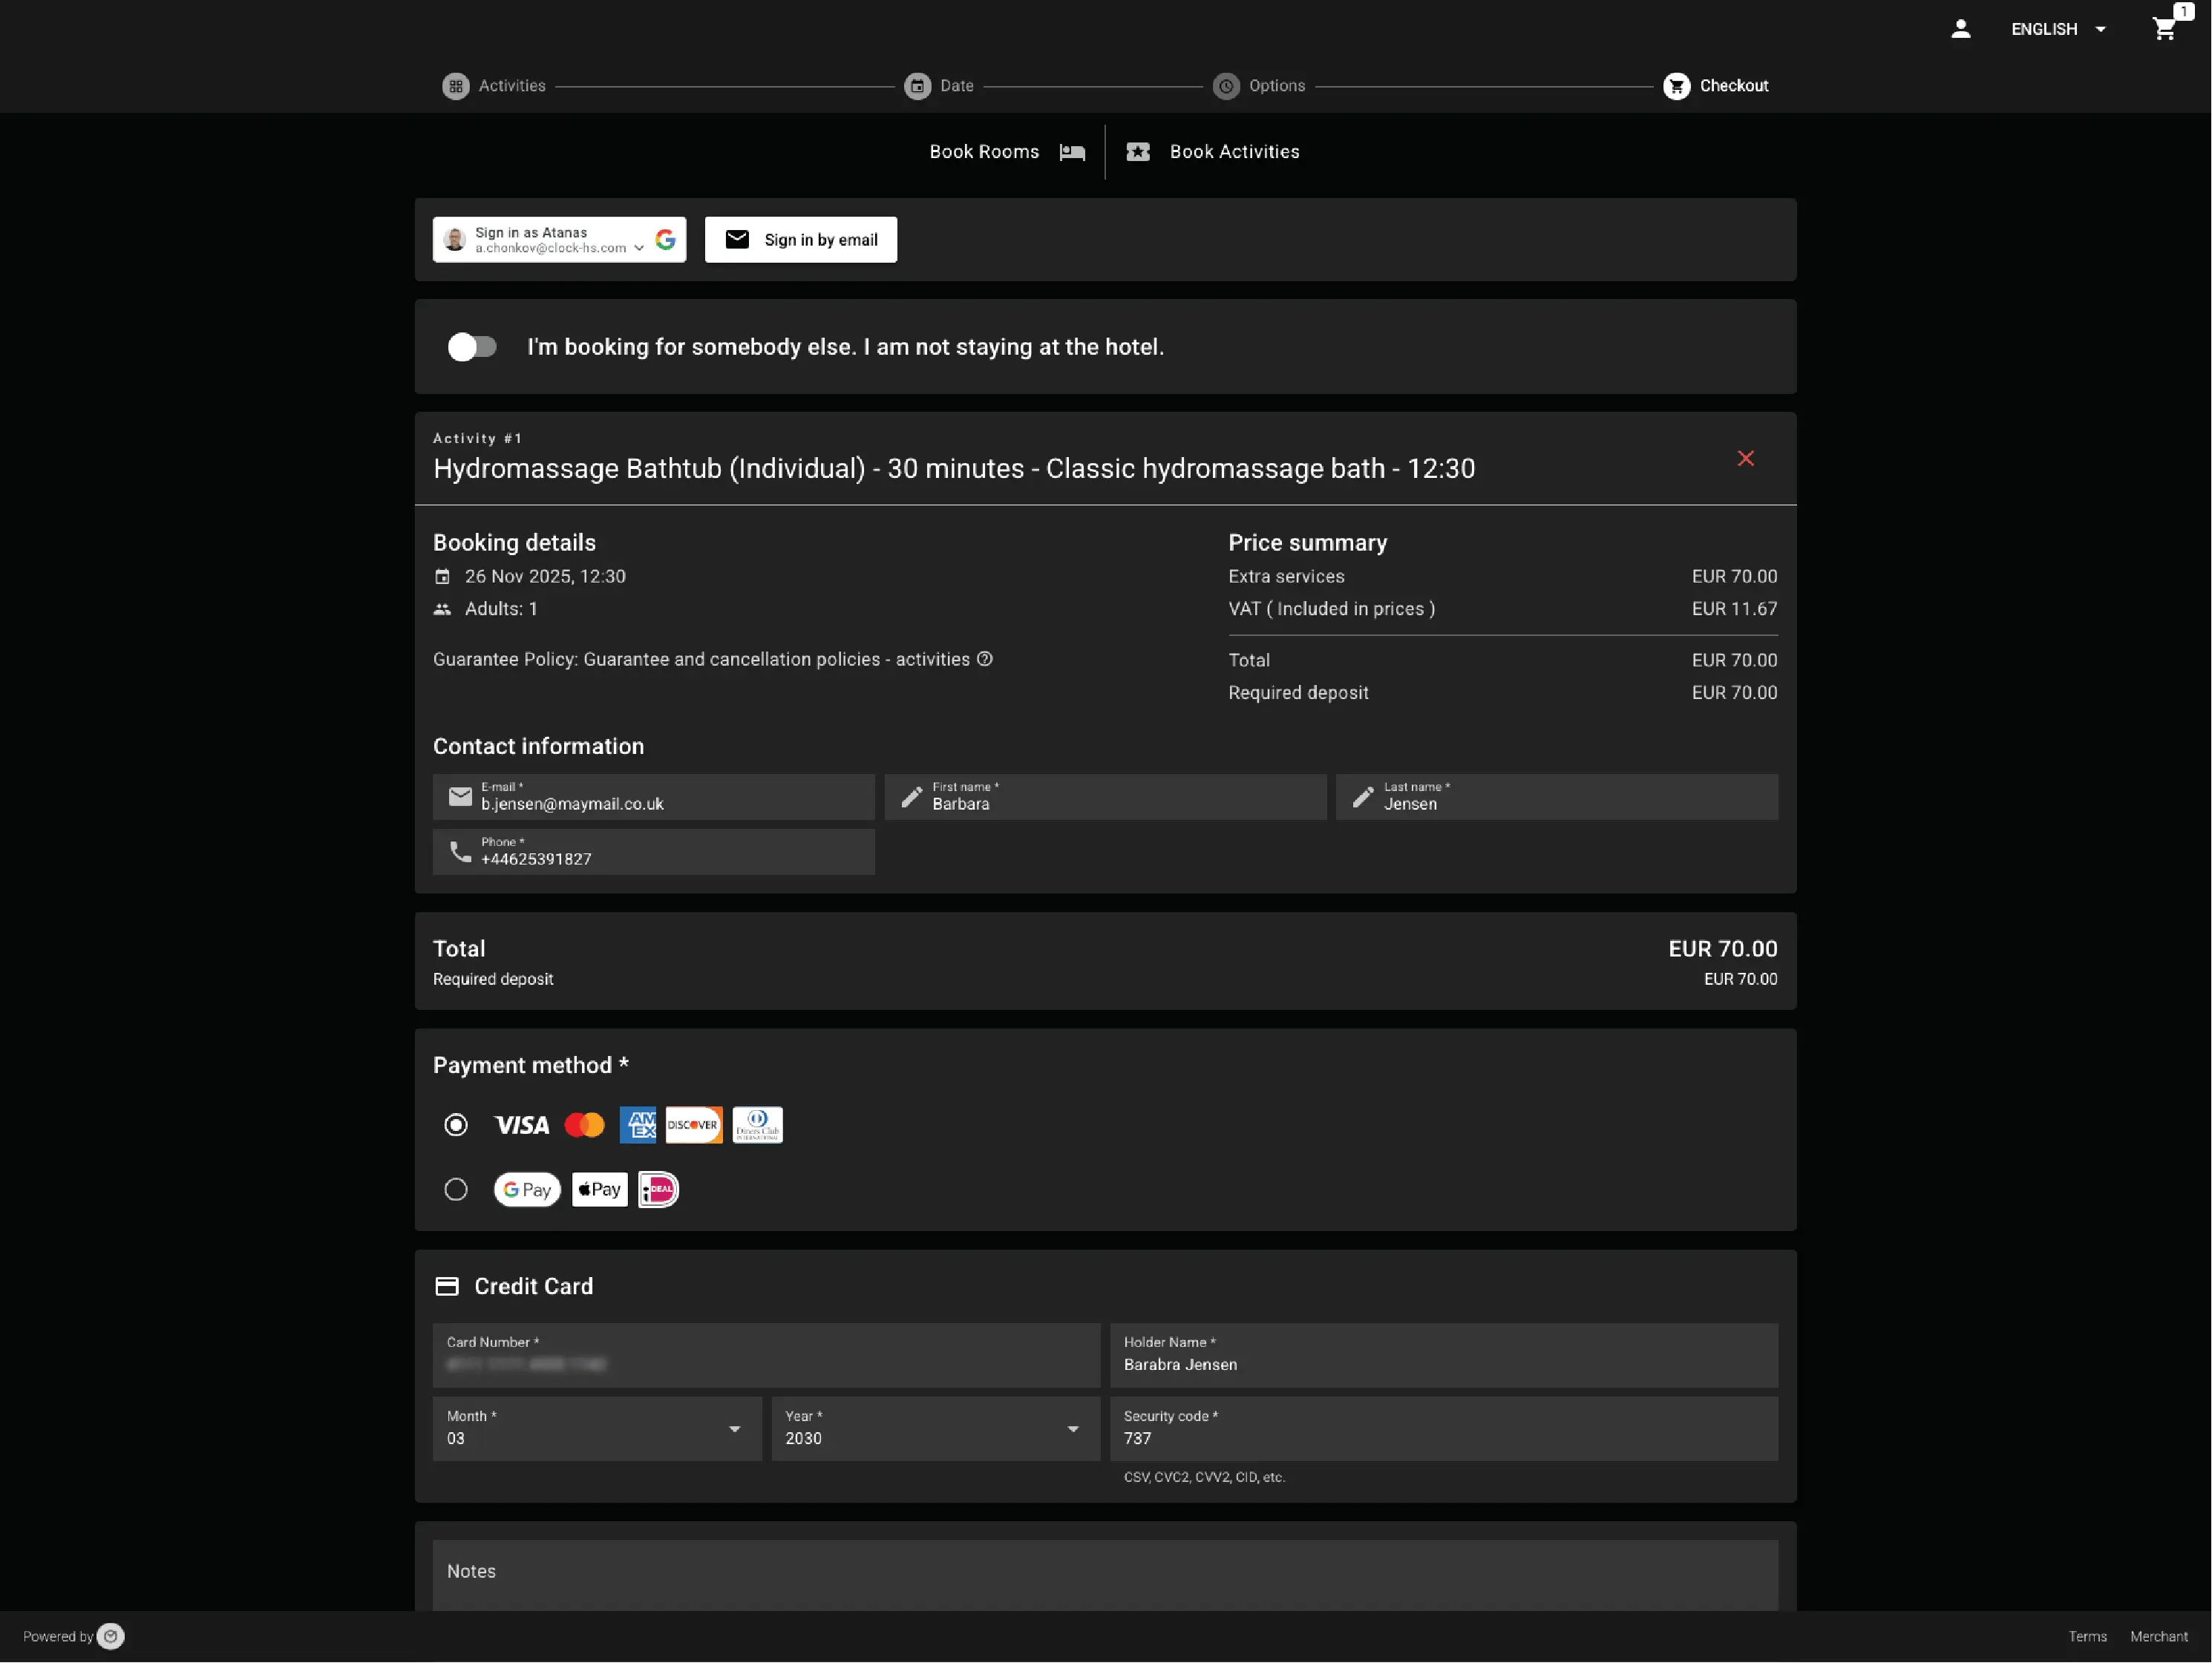Click the Book Rooms bed icon
This screenshot has height=1663, width=2212.
(x=1072, y=152)
